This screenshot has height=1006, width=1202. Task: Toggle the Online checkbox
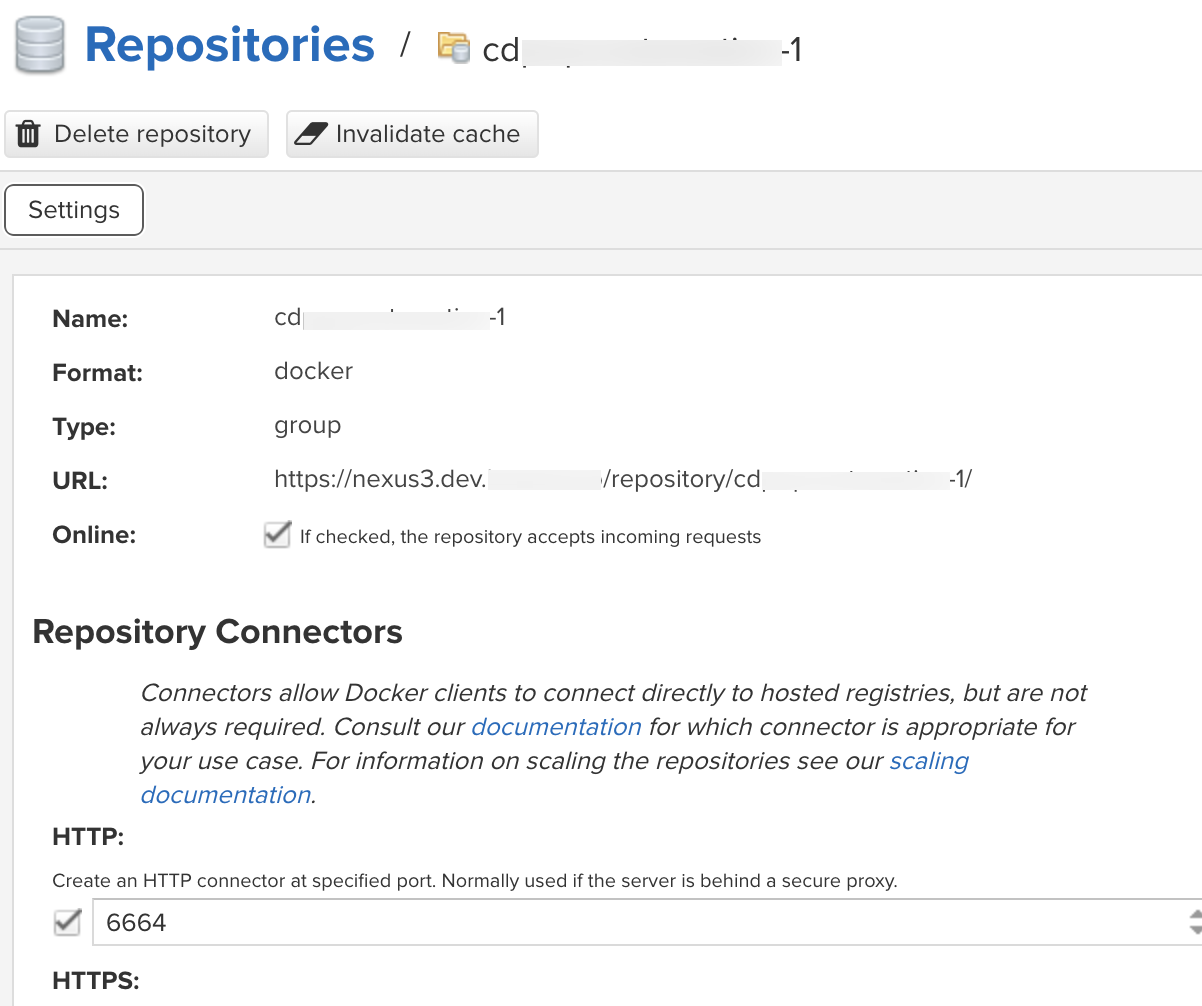pyautogui.click(x=277, y=536)
